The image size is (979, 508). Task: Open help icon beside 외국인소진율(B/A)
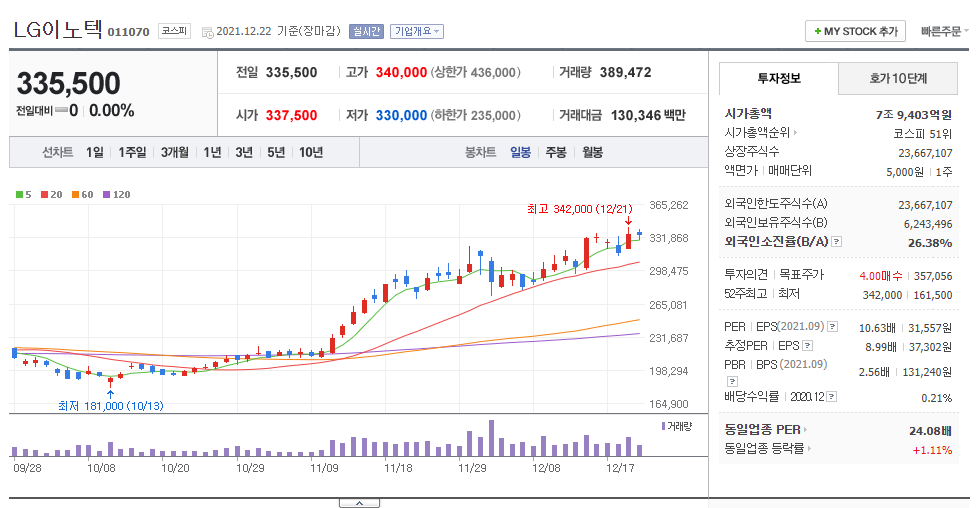tap(837, 242)
